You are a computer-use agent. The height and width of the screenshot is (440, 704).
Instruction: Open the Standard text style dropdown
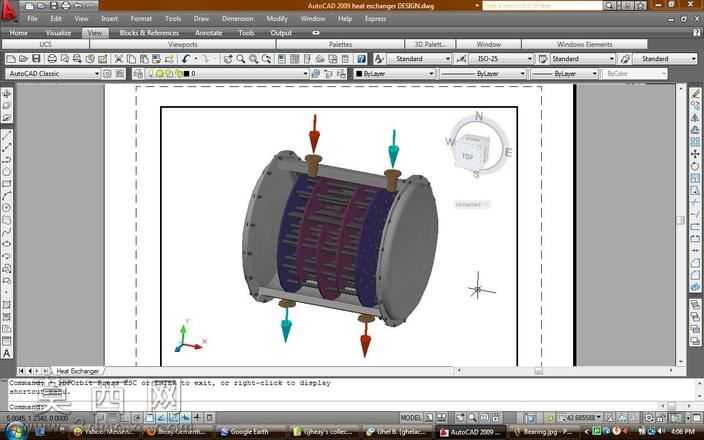pyautogui.click(x=419, y=59)
